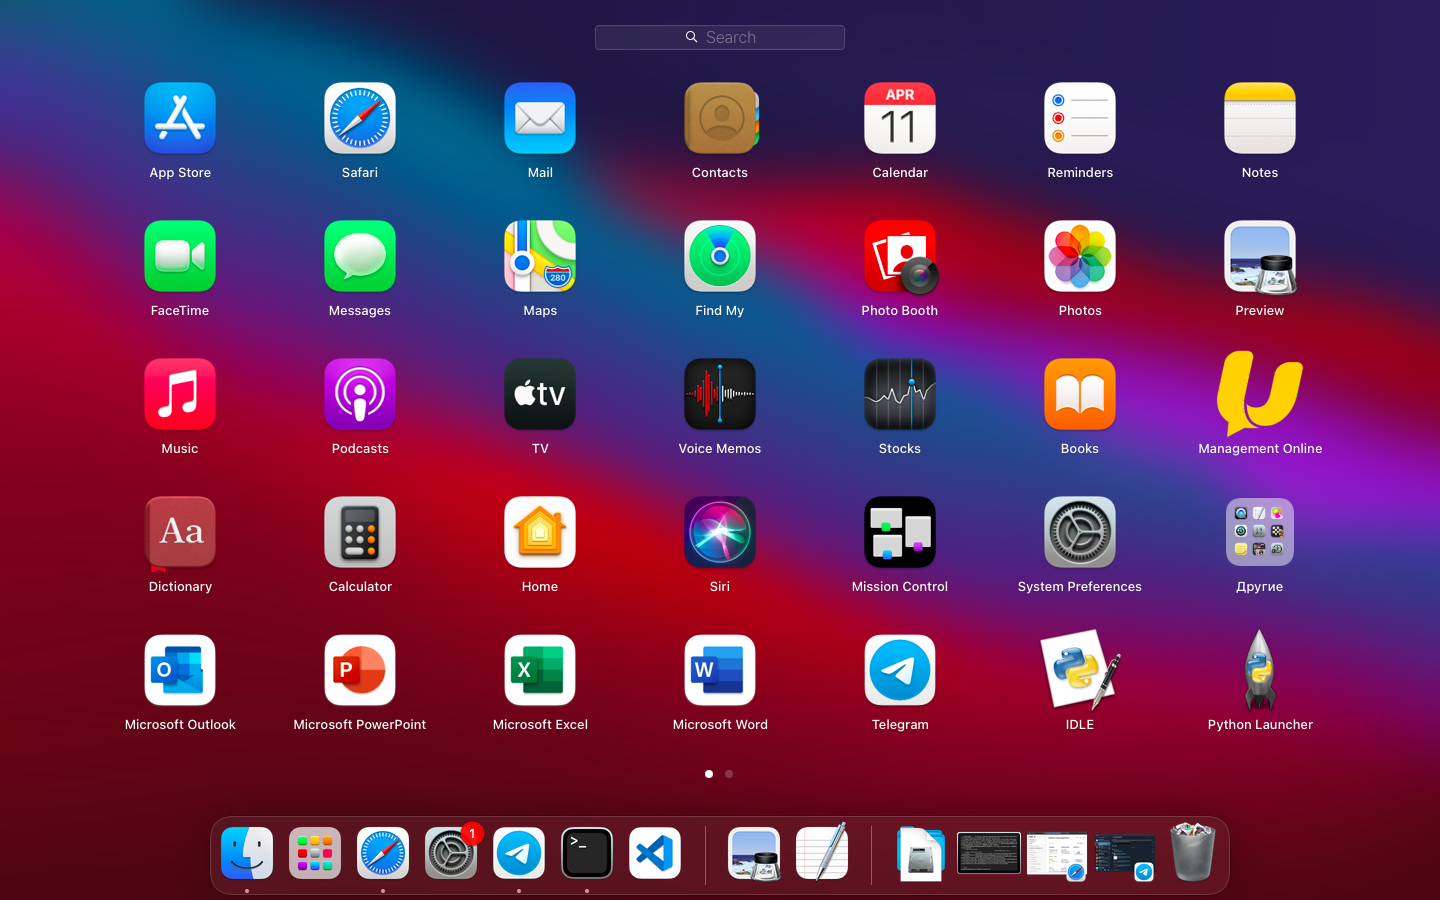Screen dimensions: 1440x900
Task: Launch Preview from Launchpad grid
Action: click(1260, 257)
